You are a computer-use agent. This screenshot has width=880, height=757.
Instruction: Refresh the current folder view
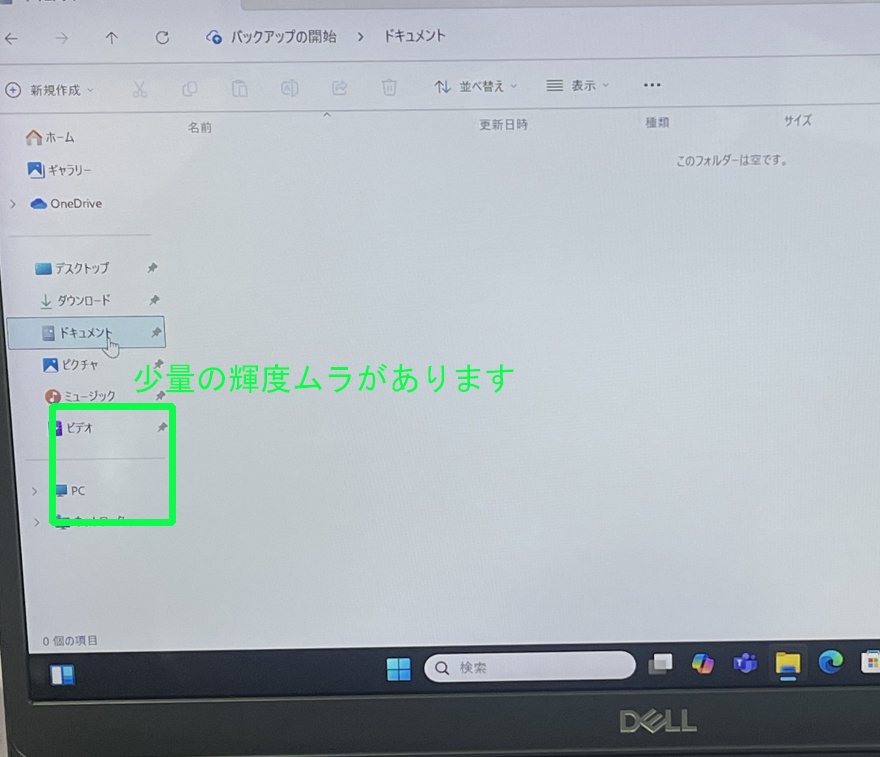click(162, 36)
